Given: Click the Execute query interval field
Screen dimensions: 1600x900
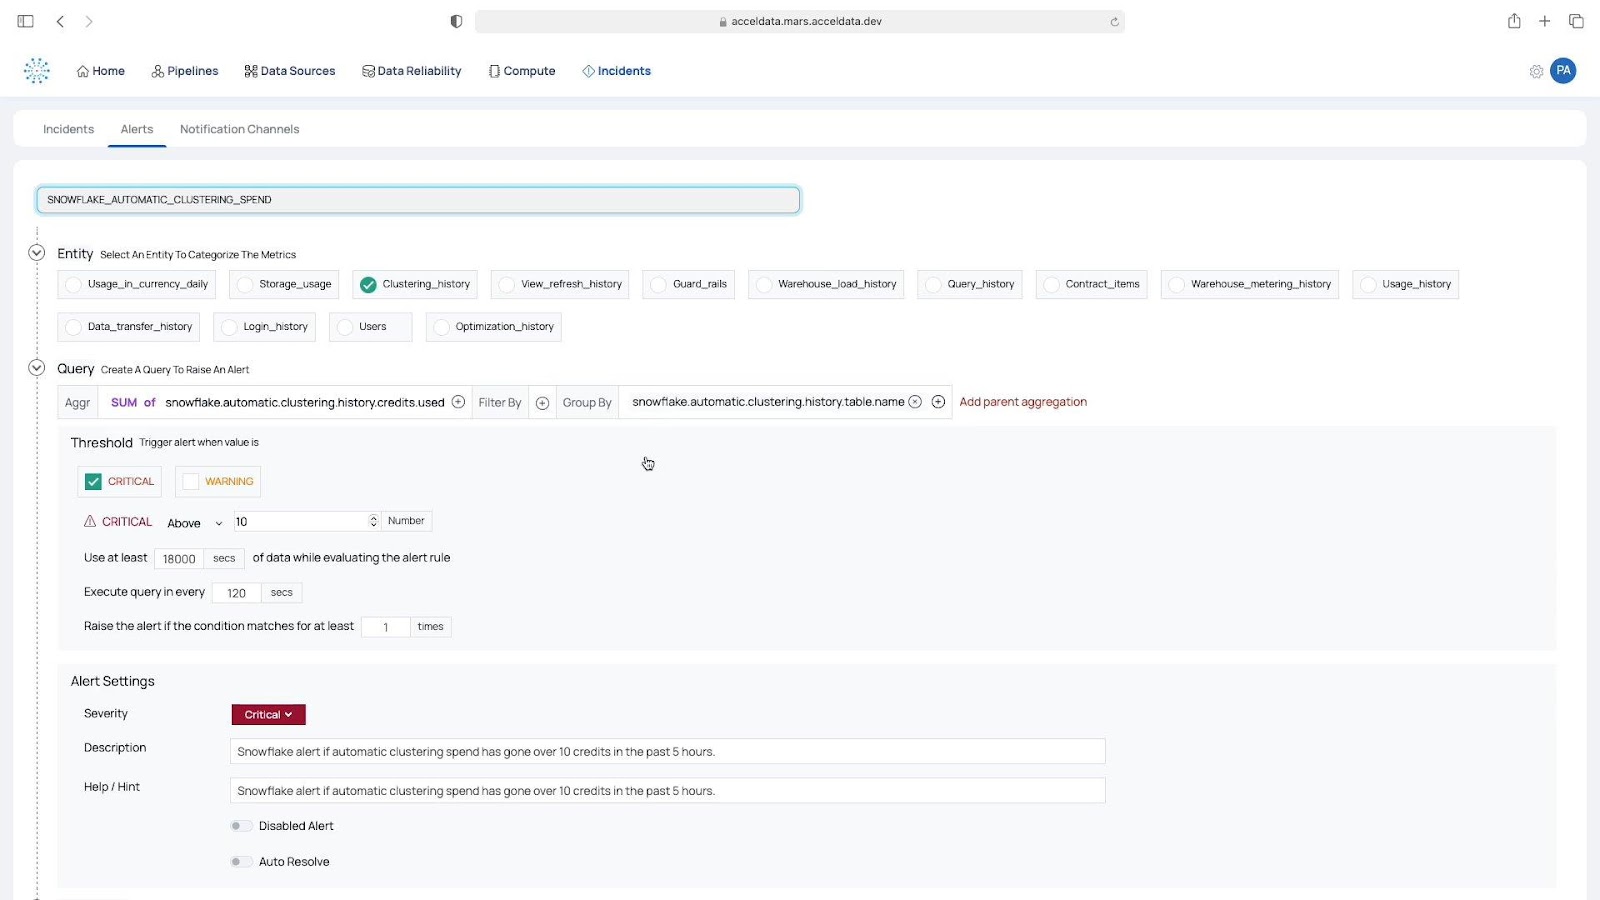Looking at the screenshot, I should point(236,593).
